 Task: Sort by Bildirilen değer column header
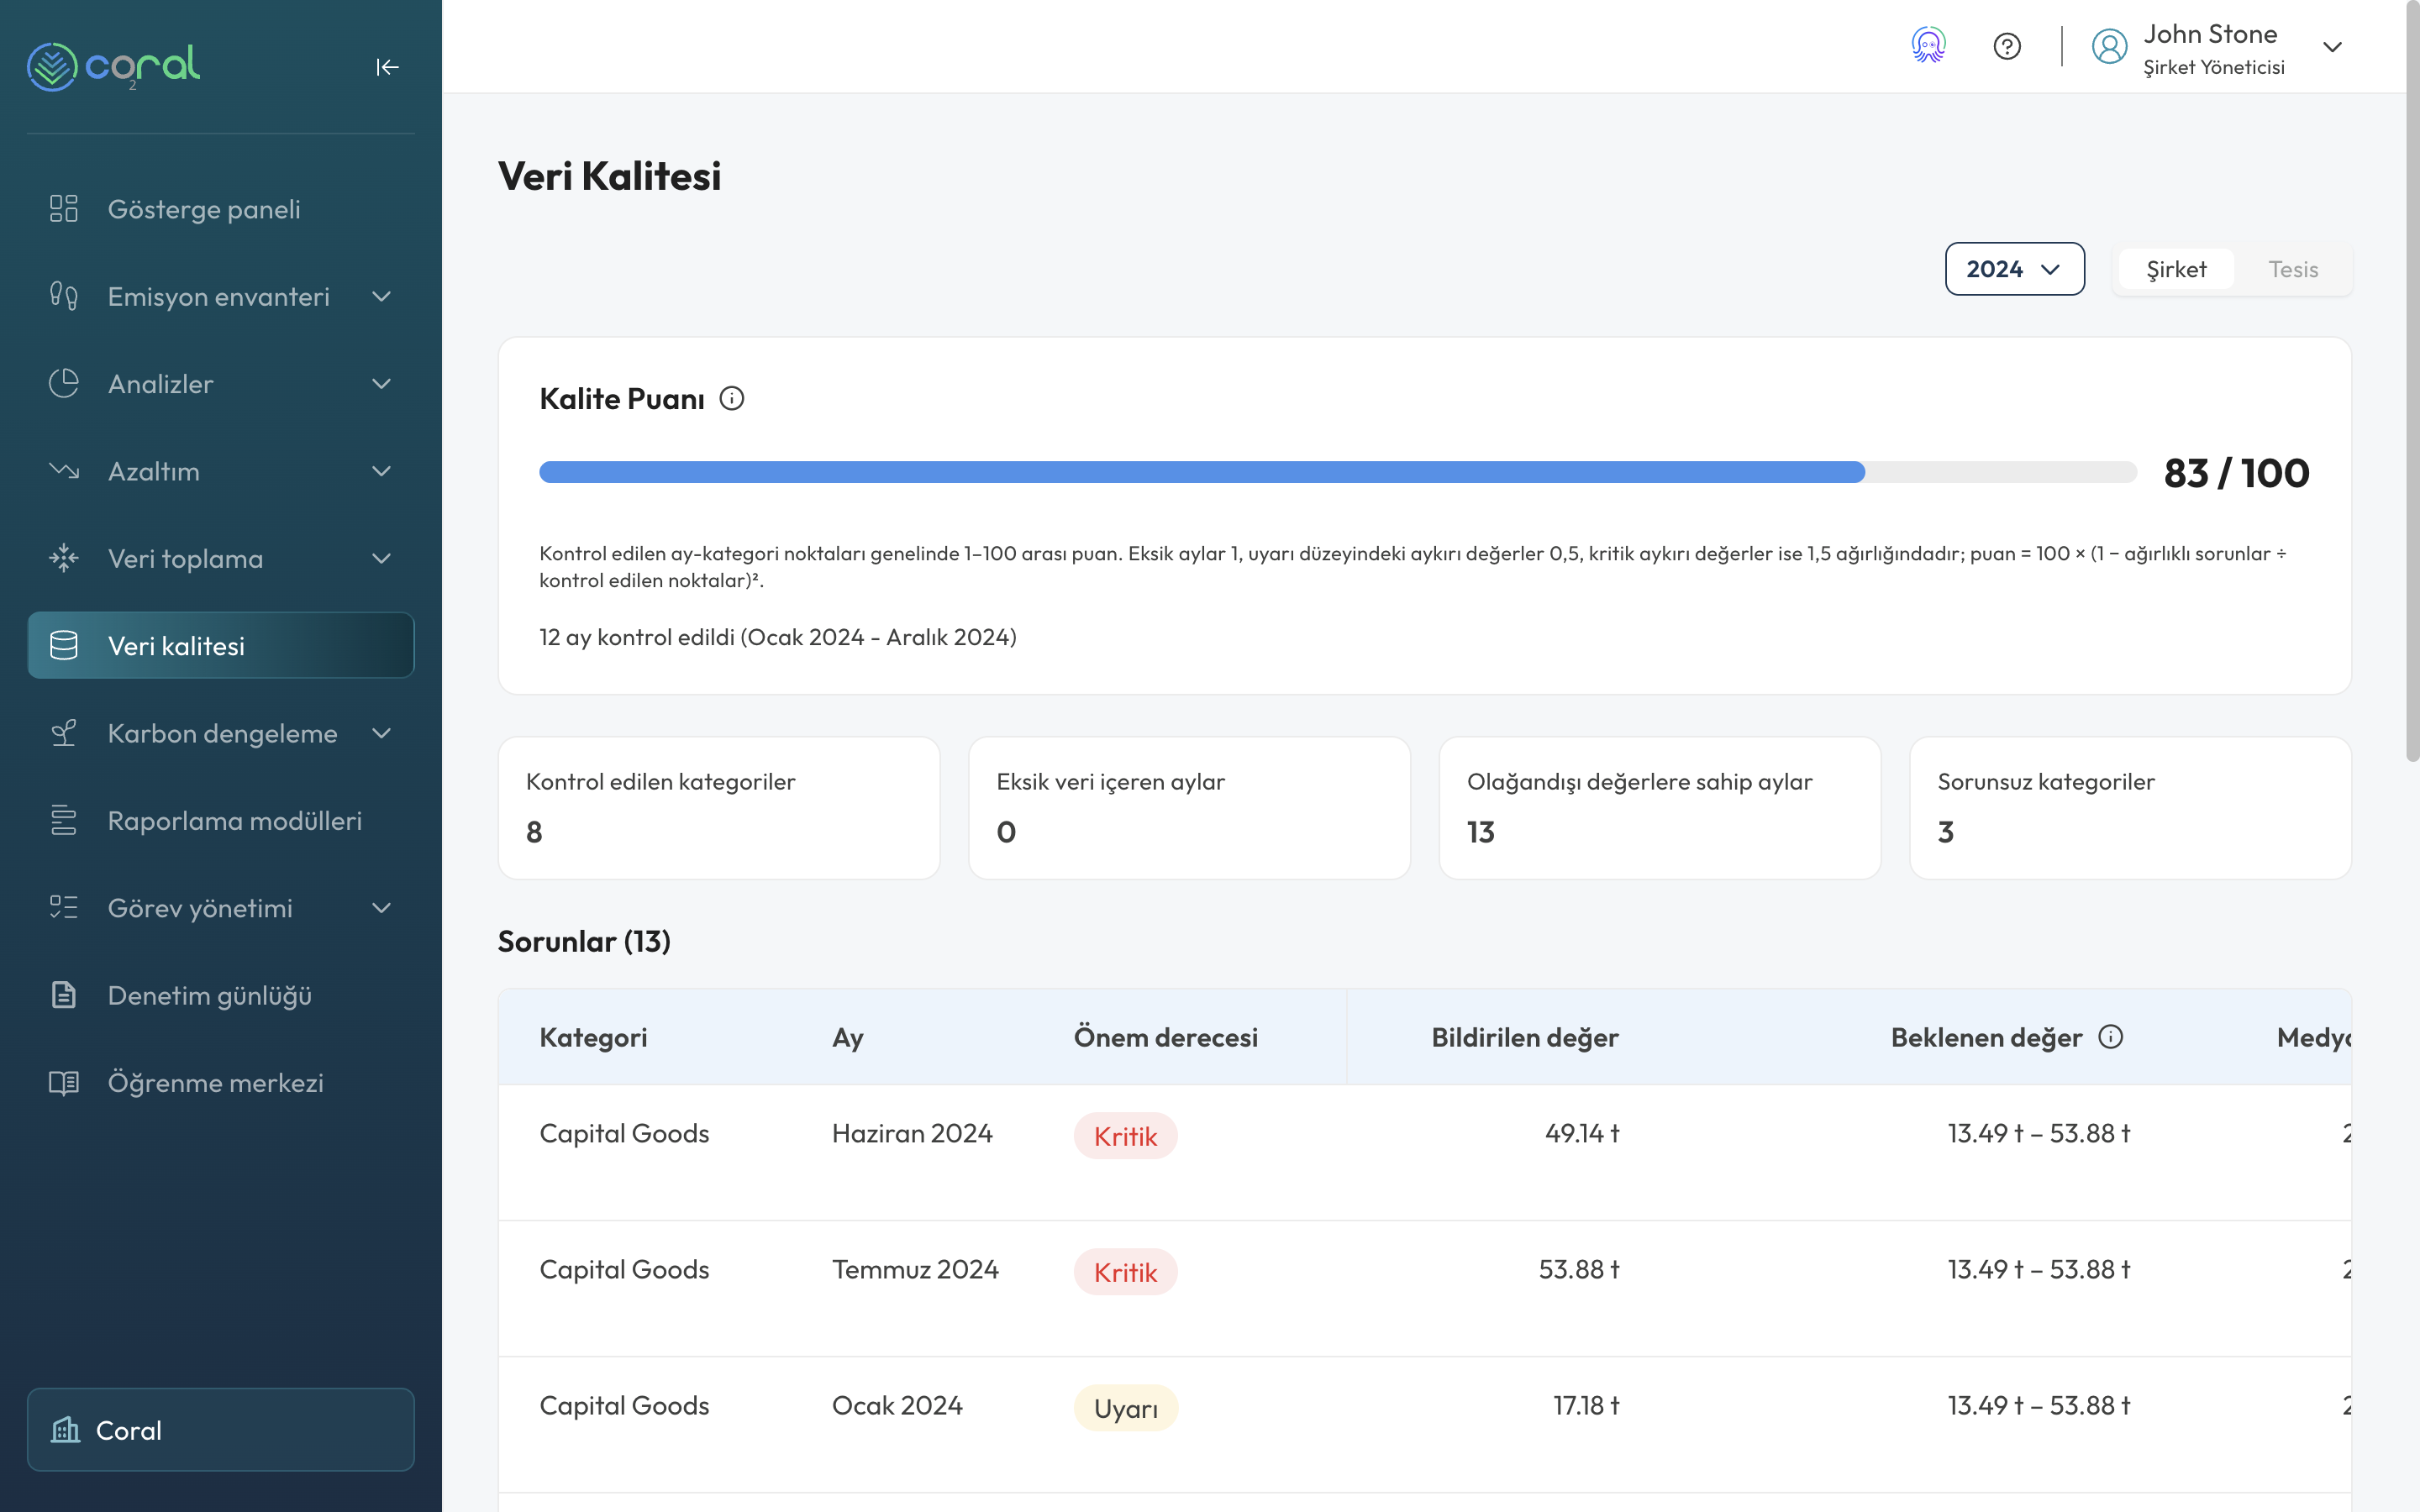[x=1525, y=1037]
